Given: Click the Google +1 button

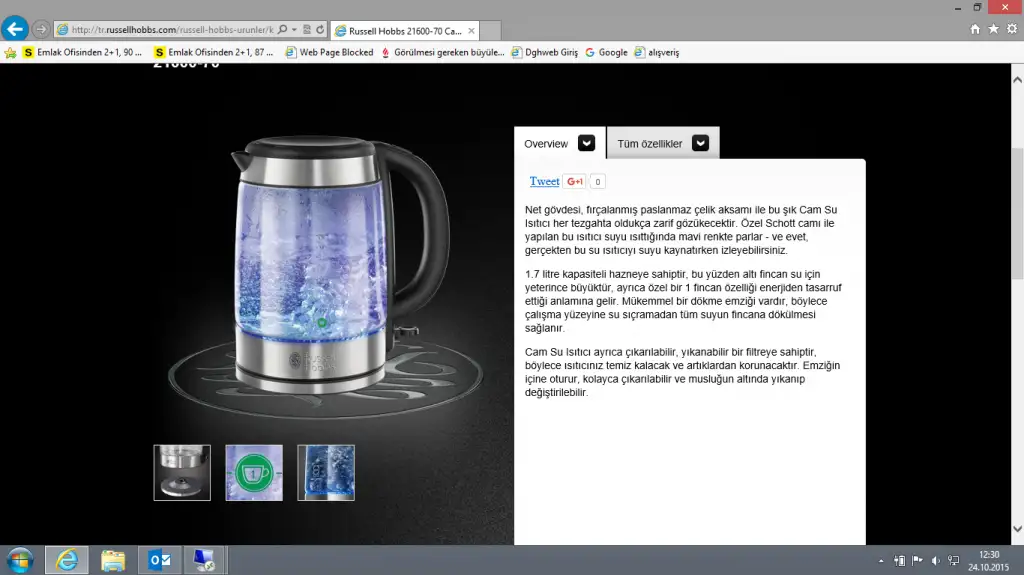Looking at the screenshot, I should click(574, 182).
